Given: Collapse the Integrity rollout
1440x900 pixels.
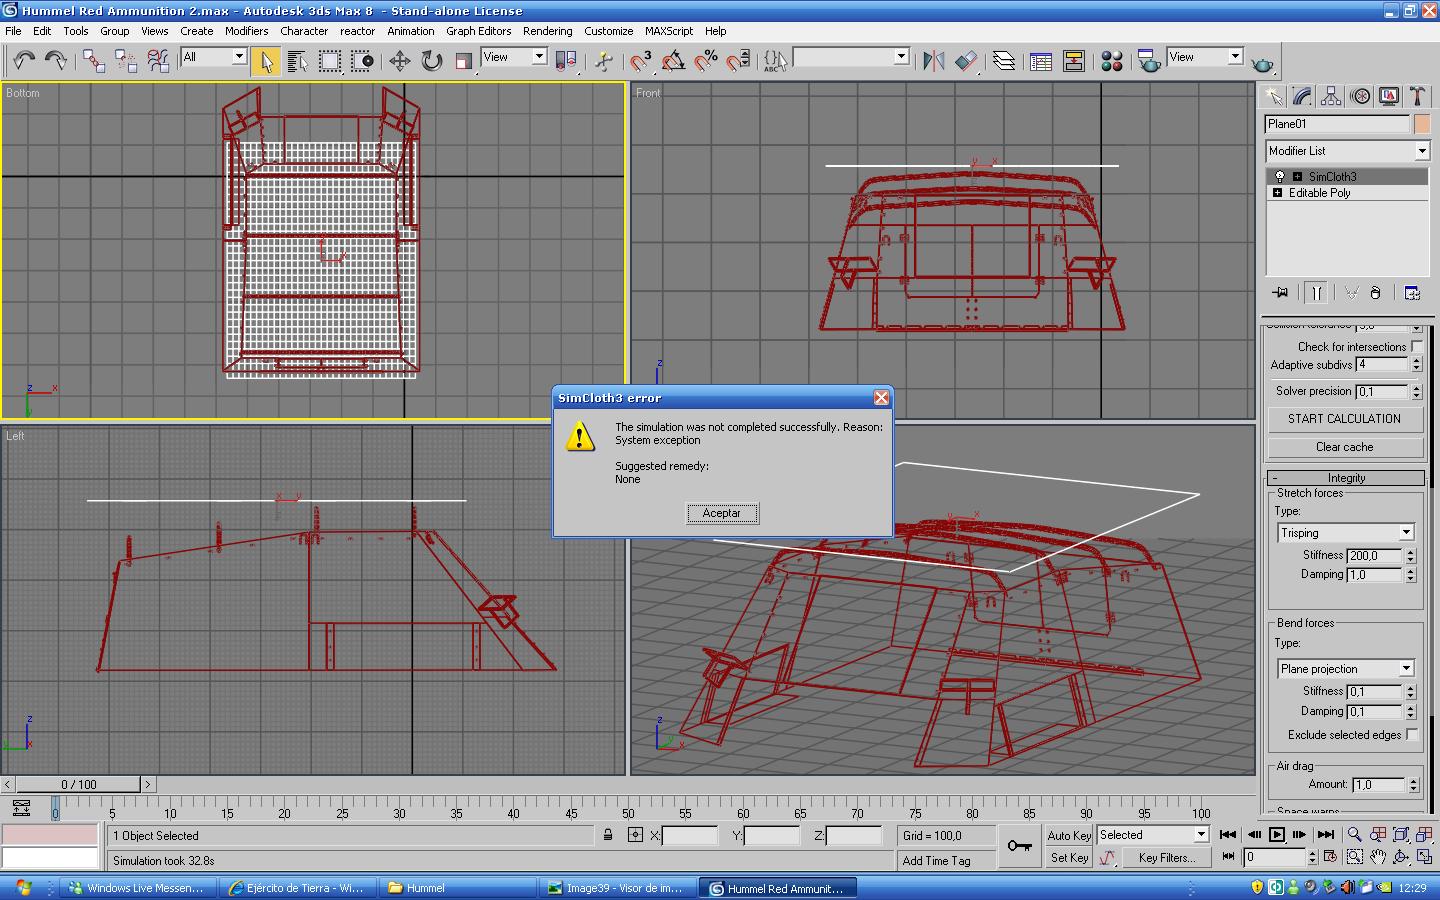Looking at the screenshot, I should coord(1346,478).
